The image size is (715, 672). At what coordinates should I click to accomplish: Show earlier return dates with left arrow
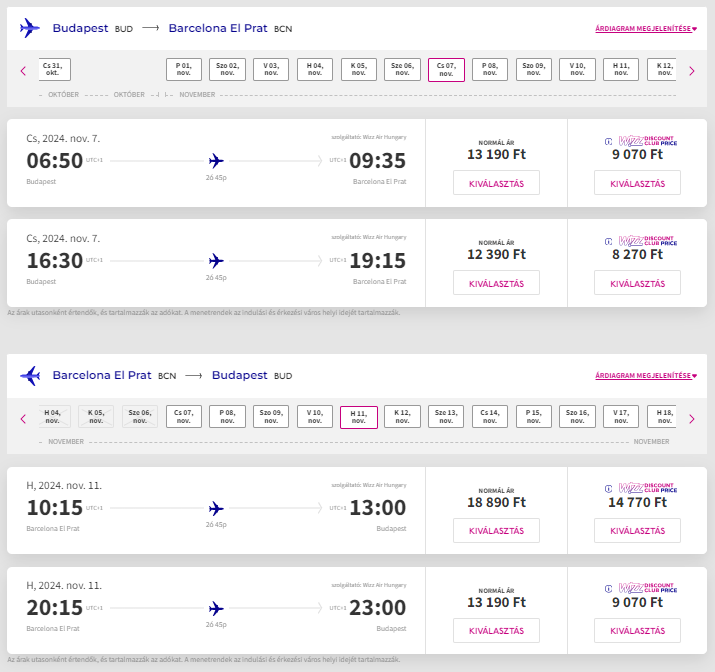point(23,419)
